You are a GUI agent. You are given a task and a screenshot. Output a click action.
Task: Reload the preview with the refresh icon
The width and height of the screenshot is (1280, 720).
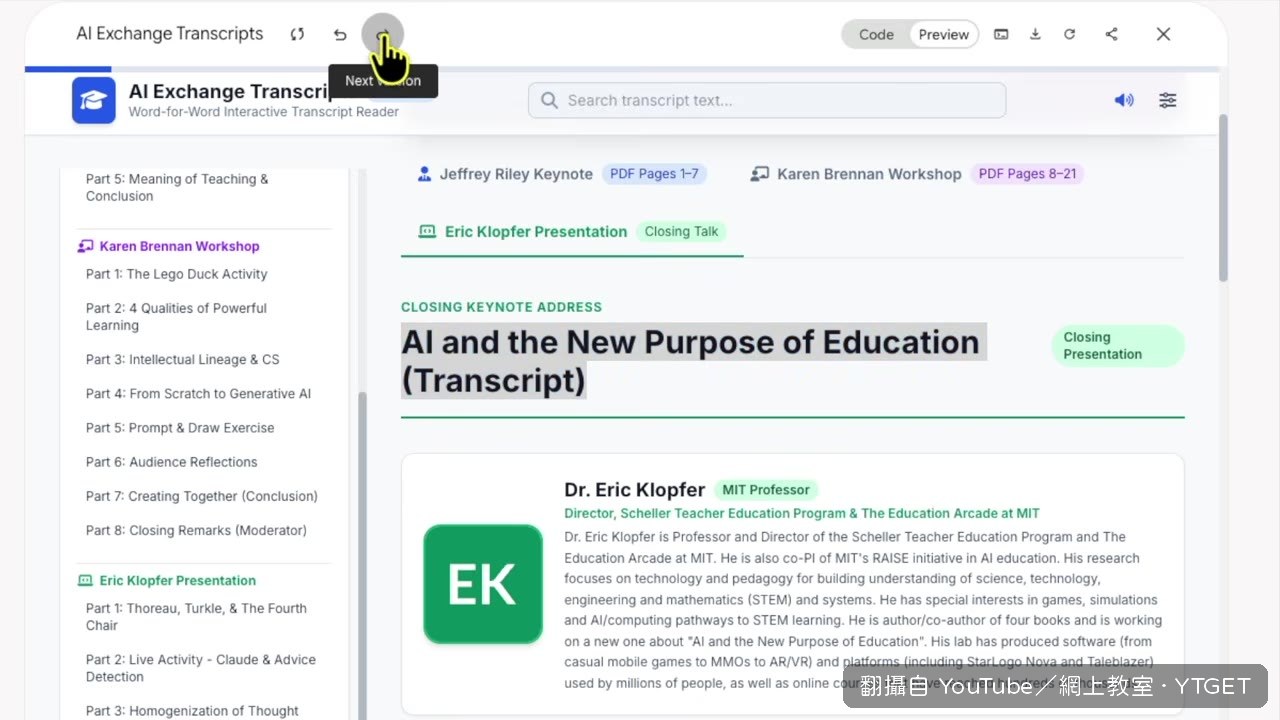[1069, 34]
